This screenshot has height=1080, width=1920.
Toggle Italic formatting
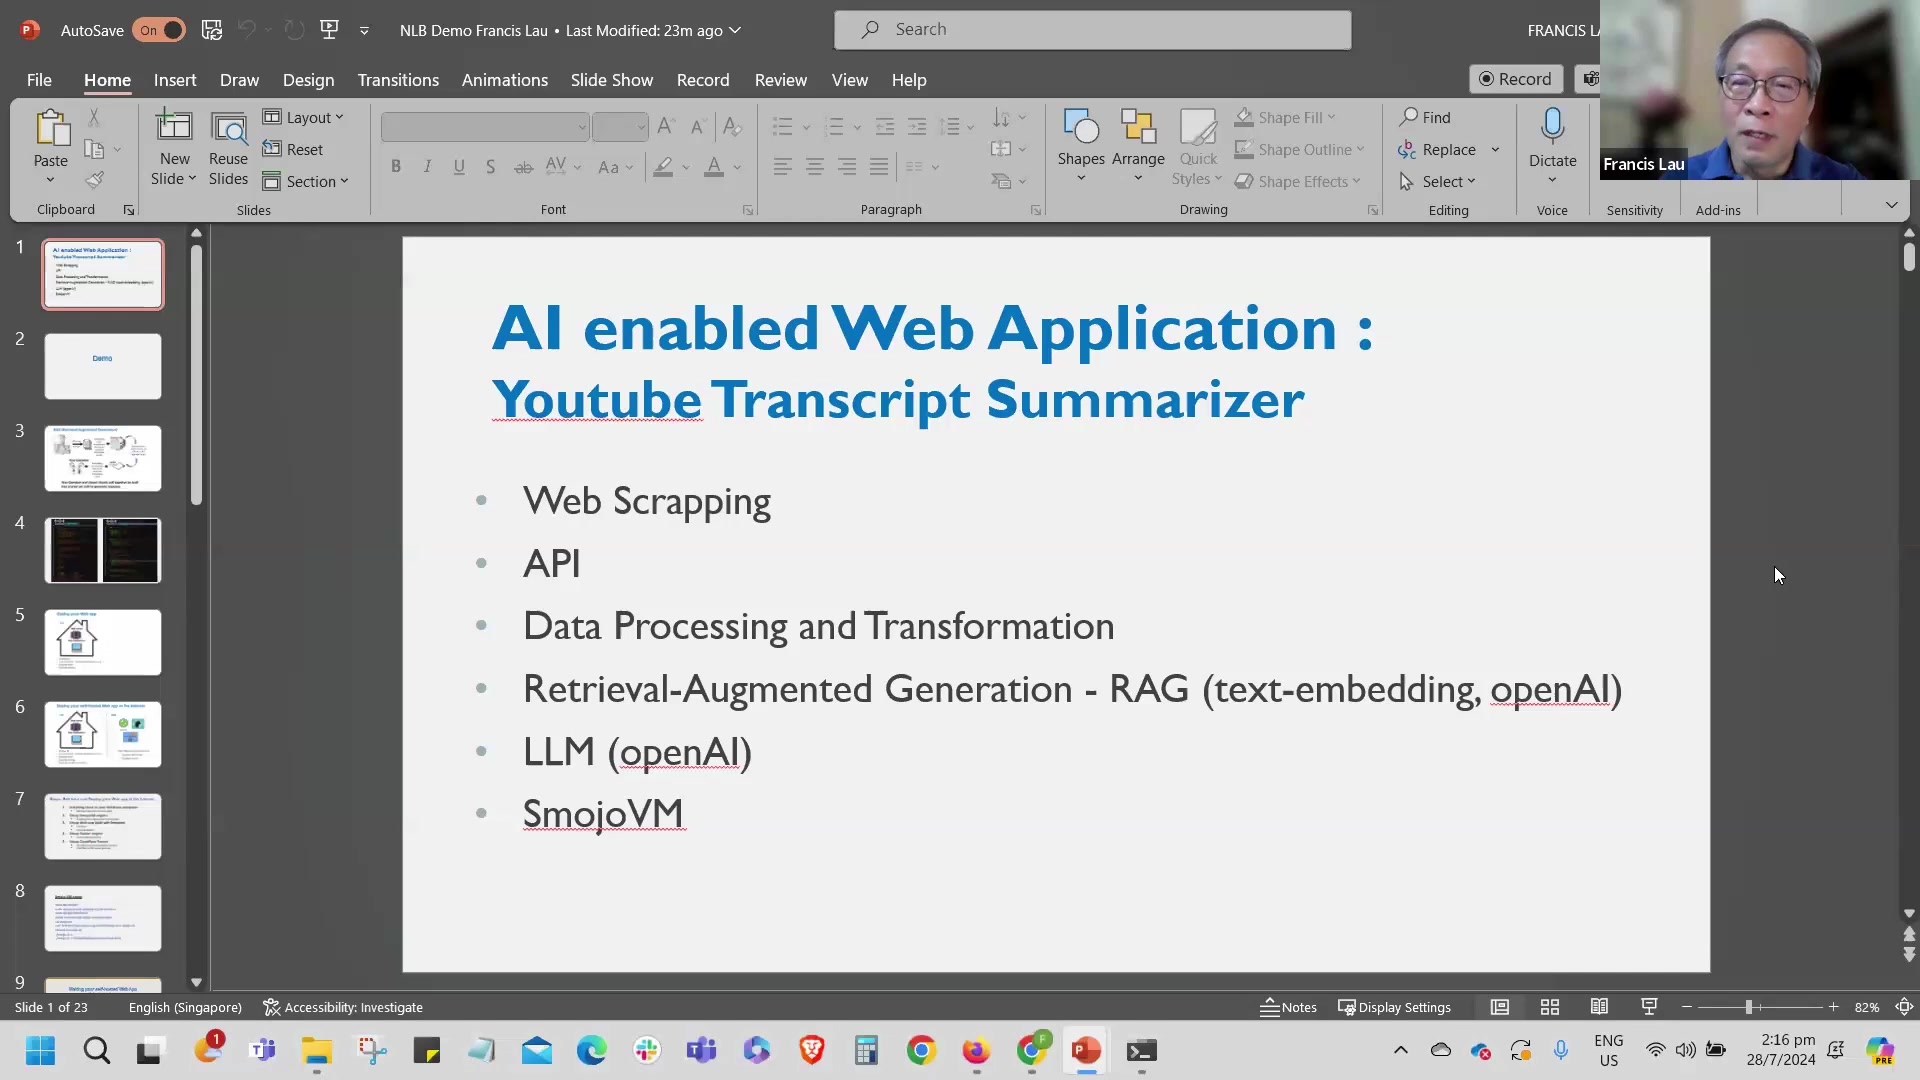coord(428,167)
